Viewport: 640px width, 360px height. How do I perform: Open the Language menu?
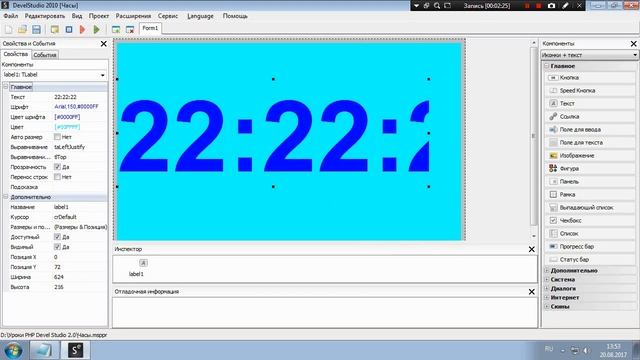tap(200, 16)
